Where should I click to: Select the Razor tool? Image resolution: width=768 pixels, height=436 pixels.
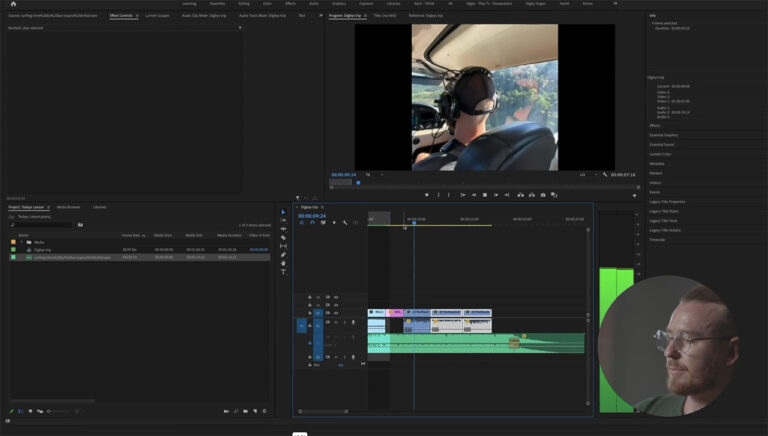coord(283,238)
